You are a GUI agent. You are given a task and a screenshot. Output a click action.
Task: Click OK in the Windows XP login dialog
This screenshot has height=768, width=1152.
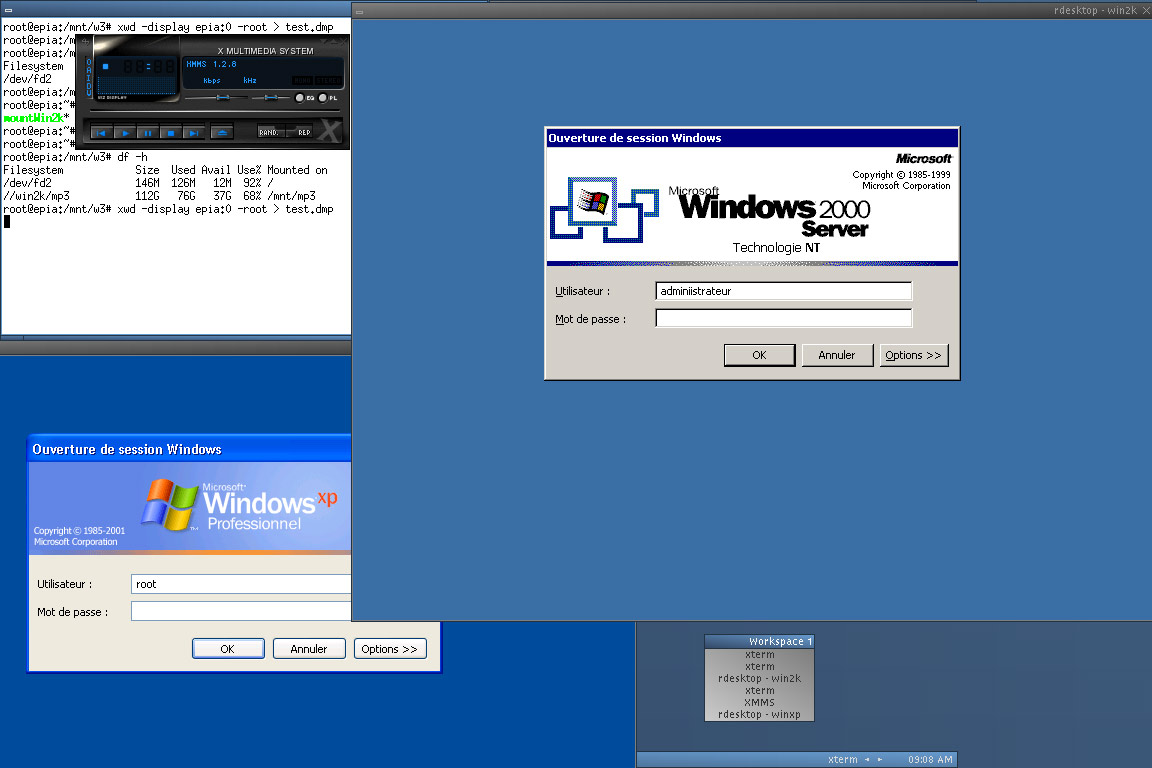(x=228, y=649)
